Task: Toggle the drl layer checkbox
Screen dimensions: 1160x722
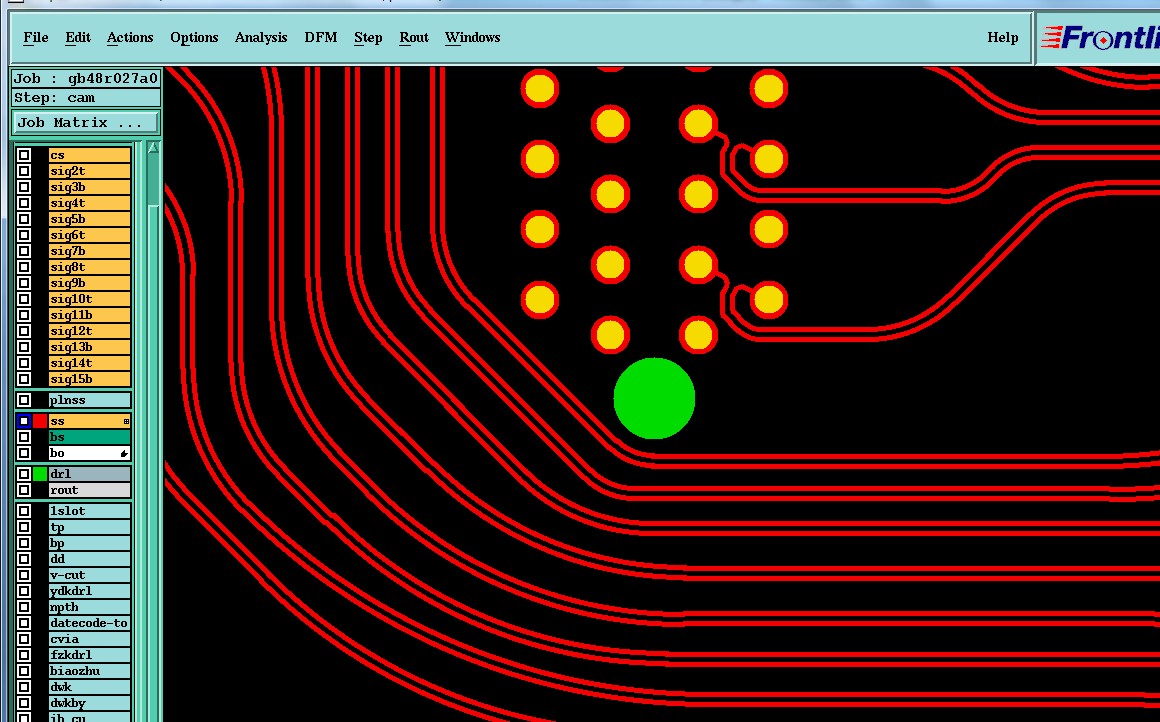Action: pyautogui.click(x=24, y=473)
